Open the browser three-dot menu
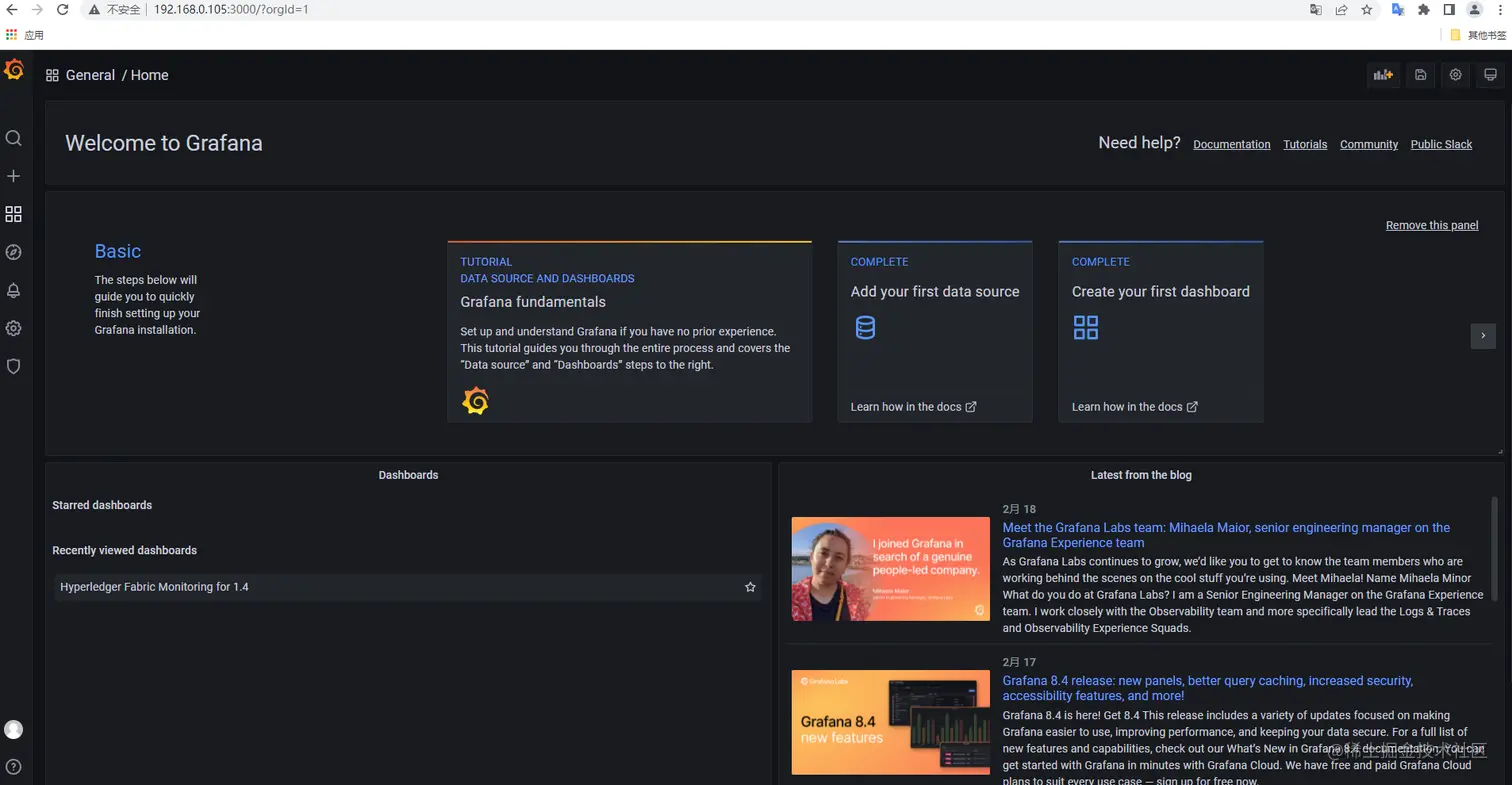Screen dimensions: 1512x785 [1499, 9]
